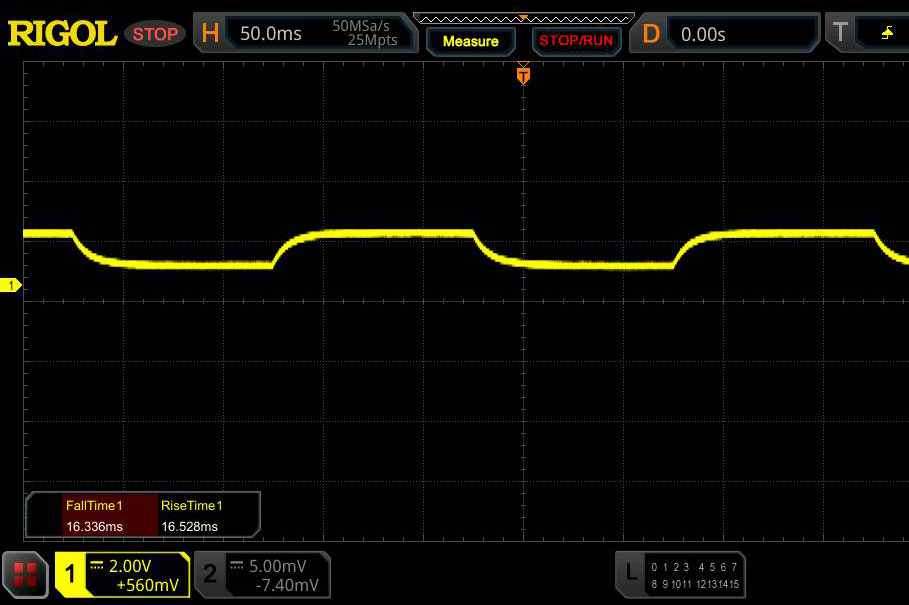Select channel 1 ground level marker
909x605 pixels.
12,286
